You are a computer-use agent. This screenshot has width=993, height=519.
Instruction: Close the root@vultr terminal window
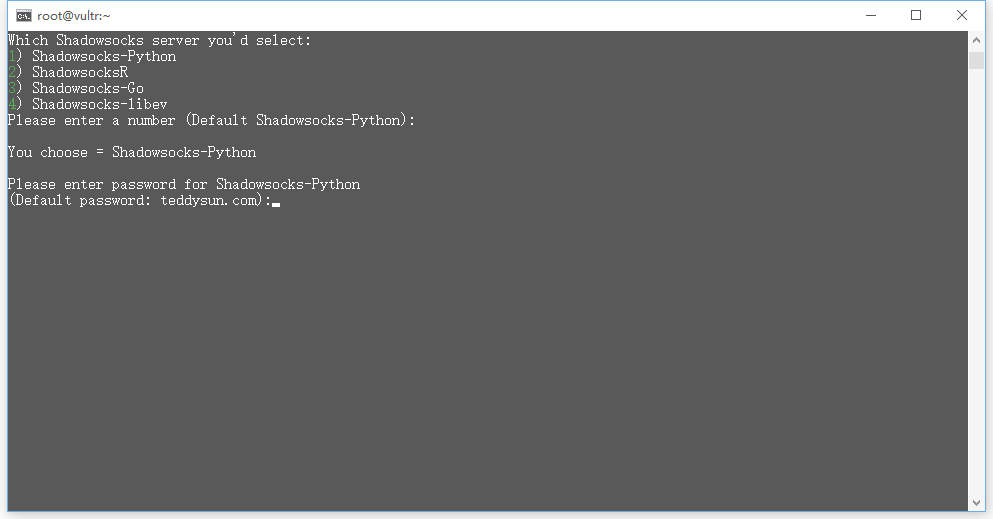point(962,15)
